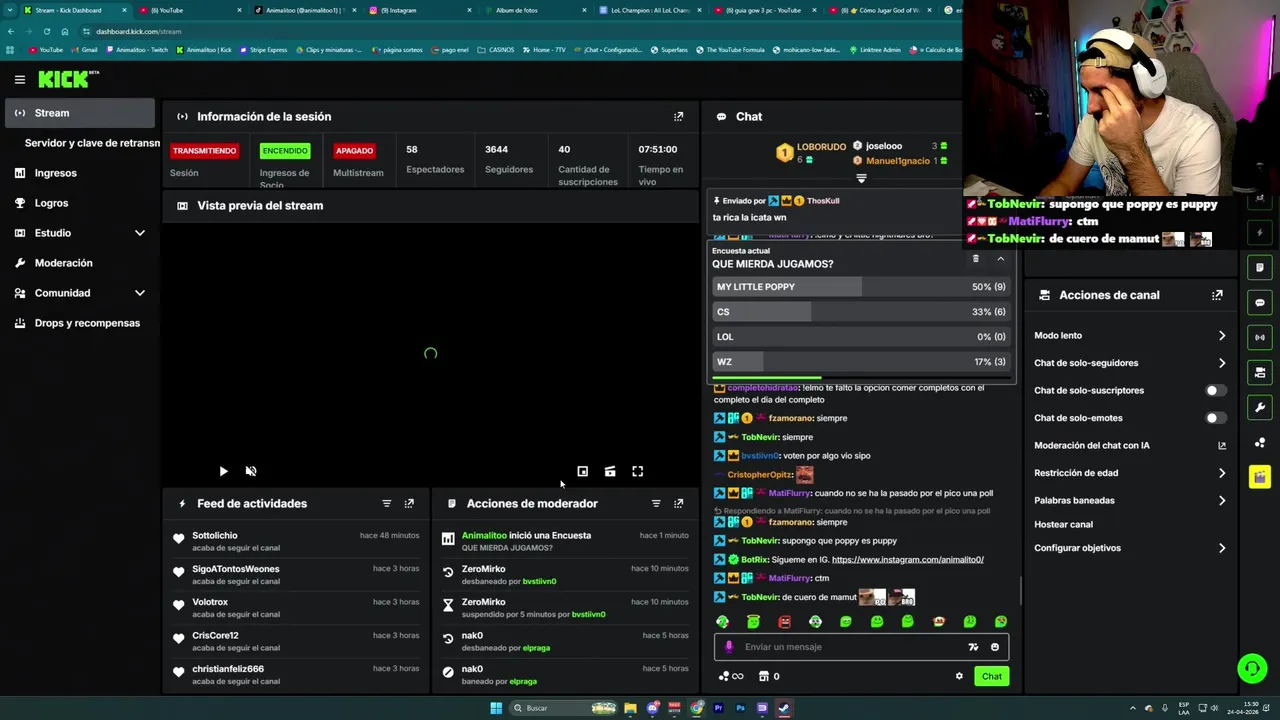Viewport: 1280px width, 720px height.
Task: Click the yellow clip icon in the right sidebar
Action: tap(1260, 477)
